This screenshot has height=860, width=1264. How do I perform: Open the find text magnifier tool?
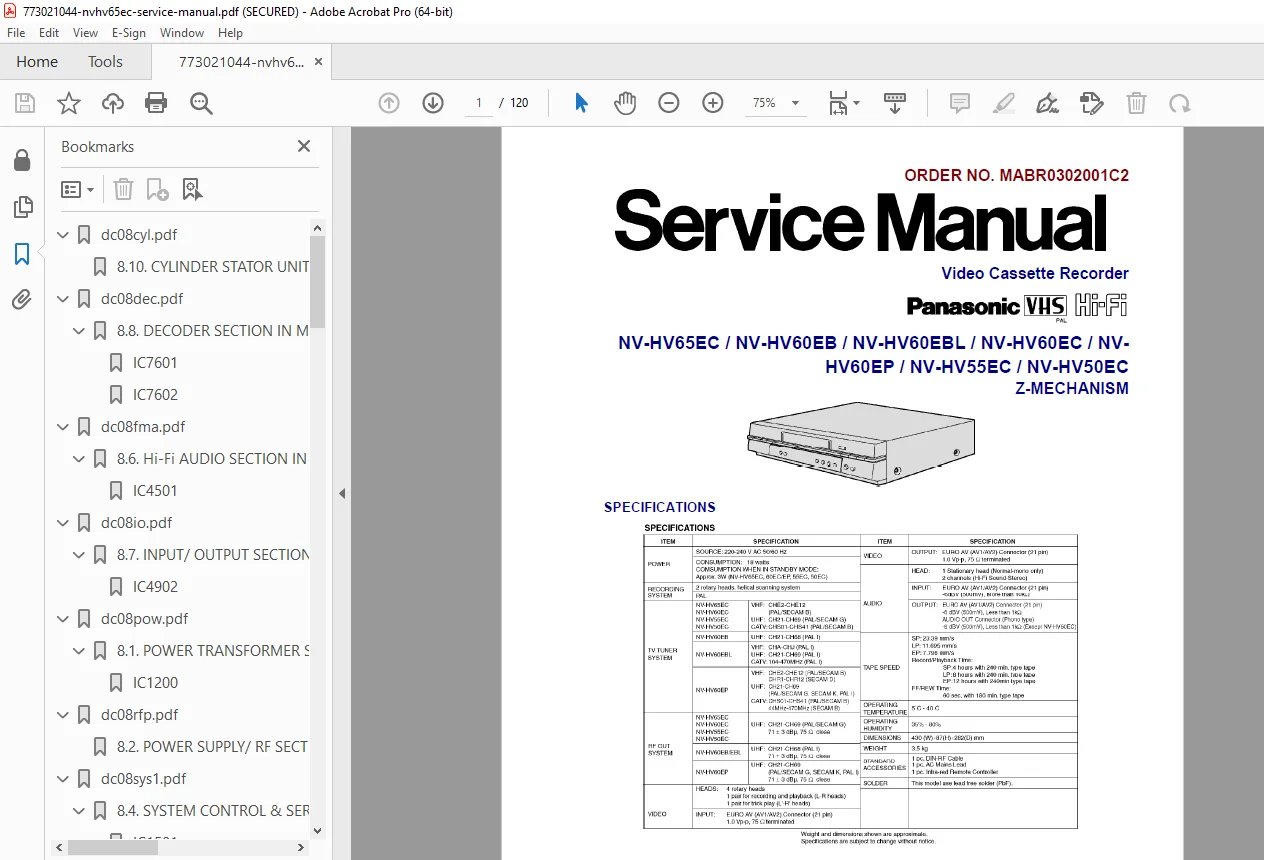pos(201,103)
